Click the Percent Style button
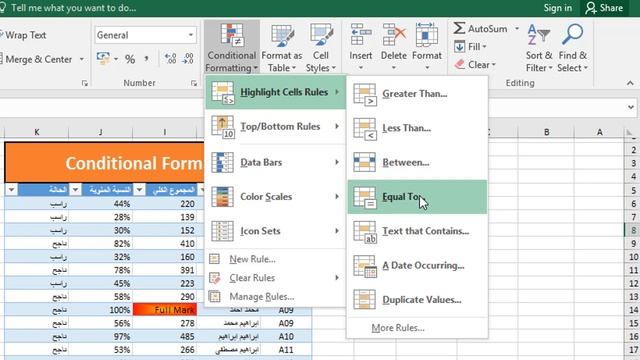 [130, 60]
